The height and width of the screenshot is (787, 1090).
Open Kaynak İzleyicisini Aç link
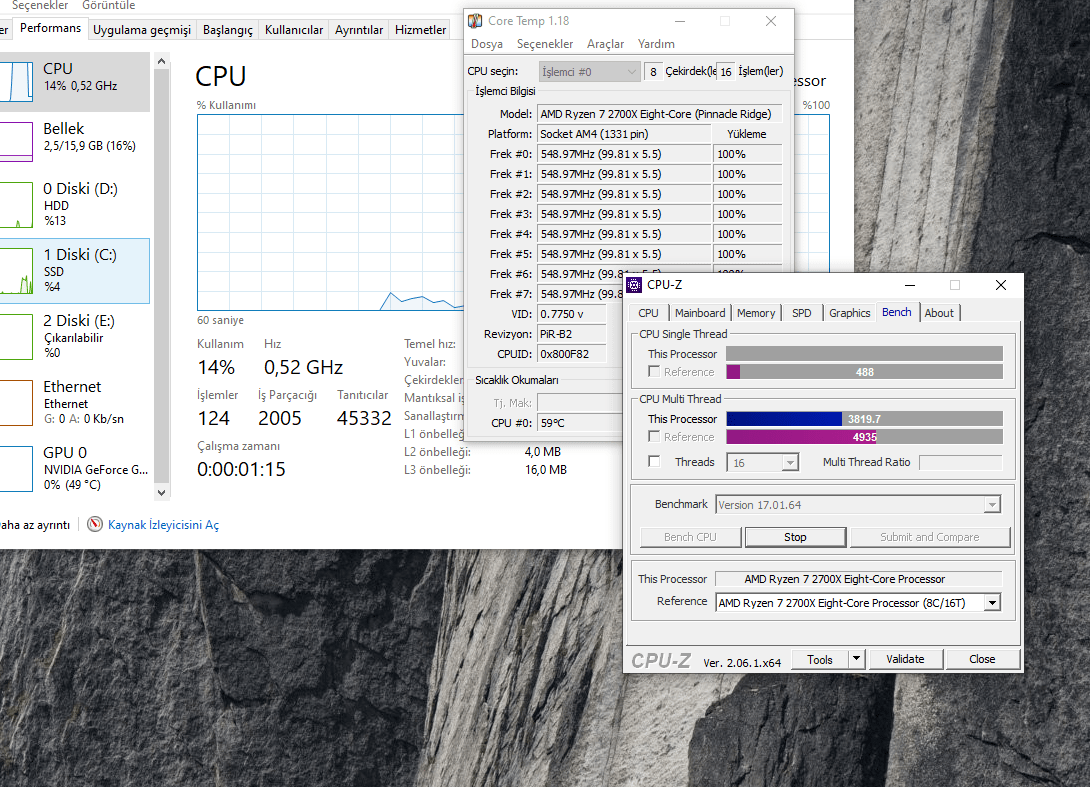[x=163, y=525]
